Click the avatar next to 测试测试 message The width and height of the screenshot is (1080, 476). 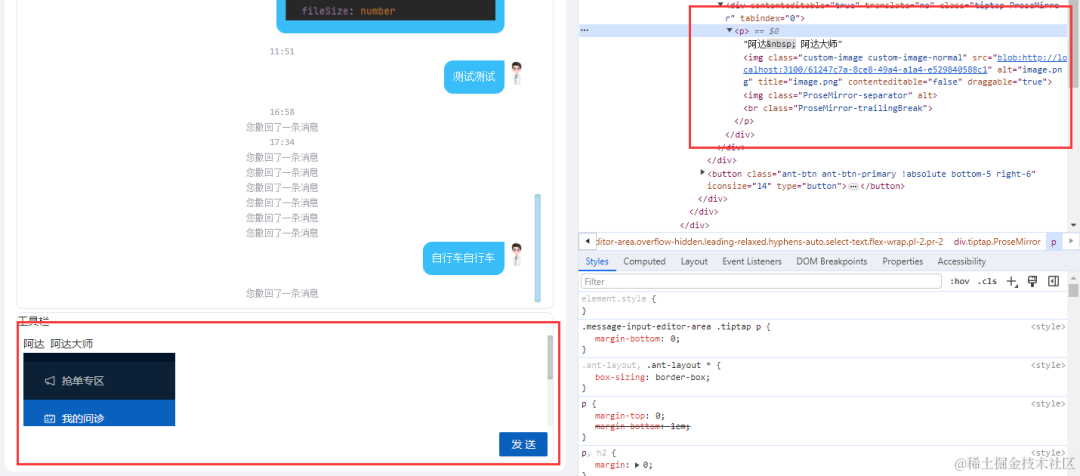pyautogui.click(x=517, y=74)
